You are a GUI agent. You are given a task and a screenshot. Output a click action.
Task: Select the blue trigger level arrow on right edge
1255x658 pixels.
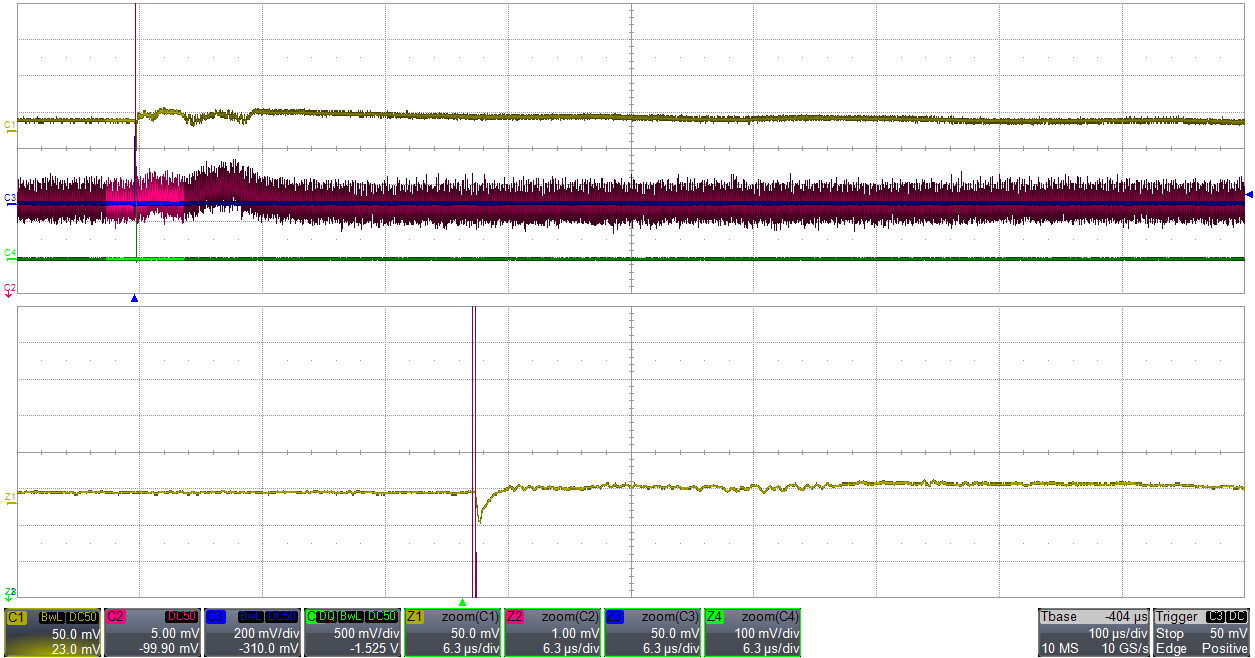(x=1249, y=194)
